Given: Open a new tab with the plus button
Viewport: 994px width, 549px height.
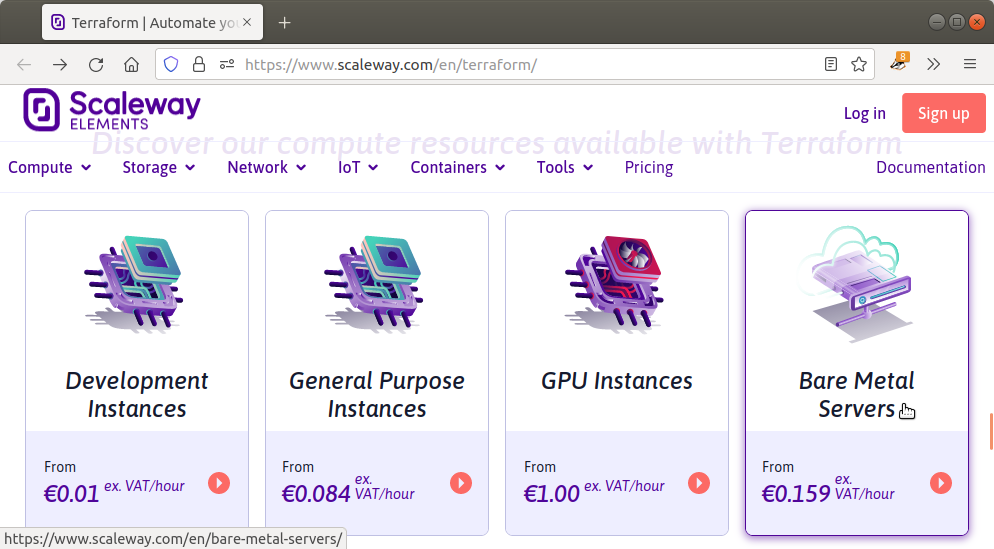Looking at the screenshot, I should tap(285, 23).
